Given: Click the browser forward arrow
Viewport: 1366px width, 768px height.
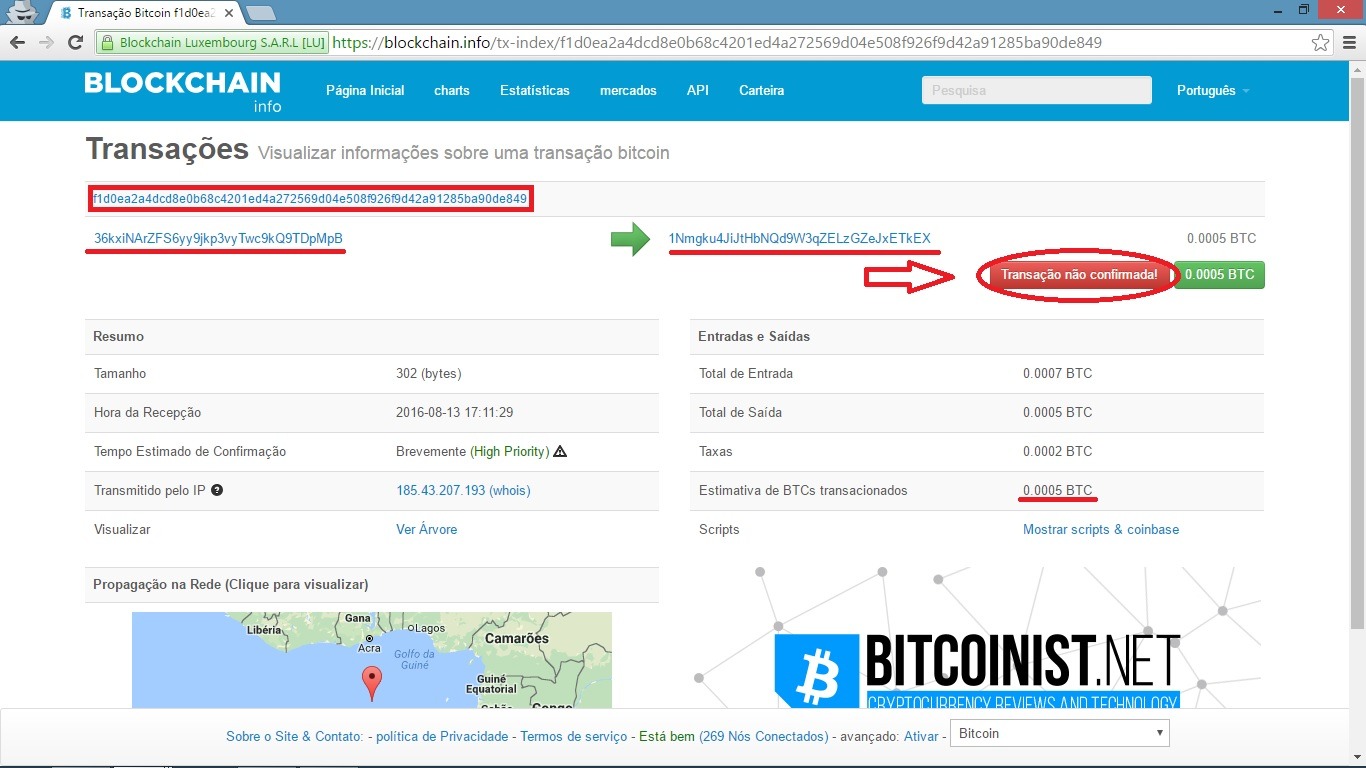Looking at the screenshot, I should click(x=46, y=43).
